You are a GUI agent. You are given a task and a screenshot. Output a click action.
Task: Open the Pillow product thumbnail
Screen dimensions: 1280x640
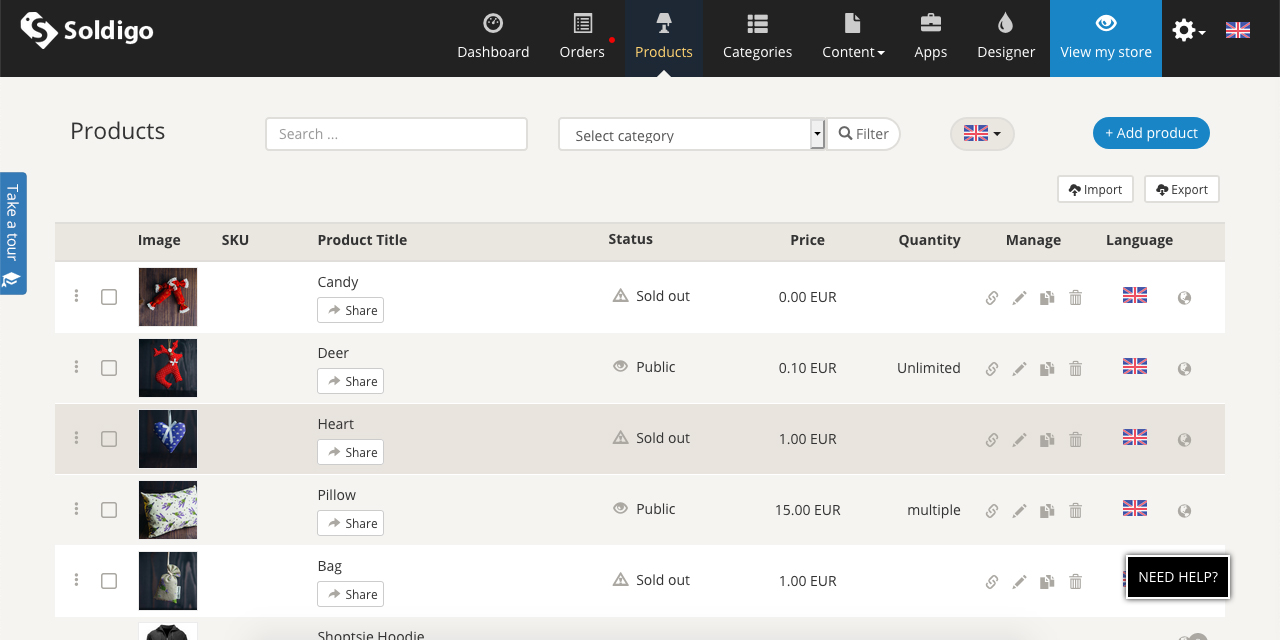point(168,510)
